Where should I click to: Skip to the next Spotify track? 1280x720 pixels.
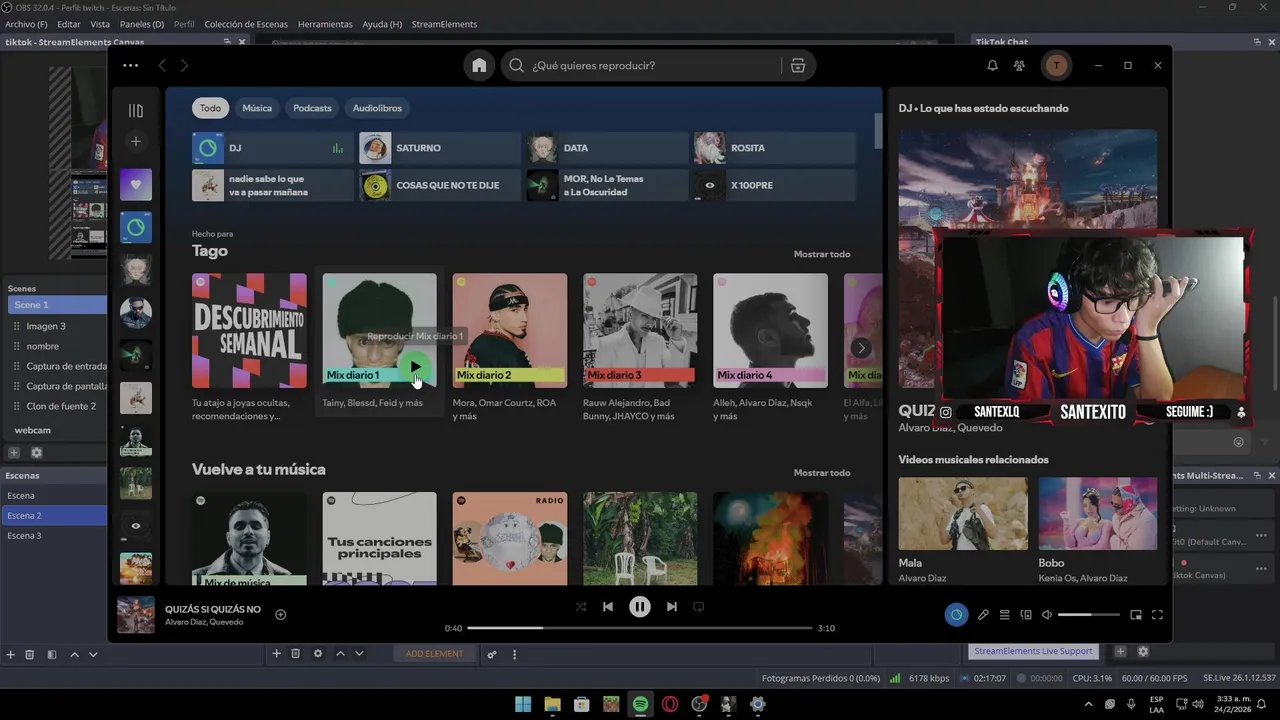672,606
